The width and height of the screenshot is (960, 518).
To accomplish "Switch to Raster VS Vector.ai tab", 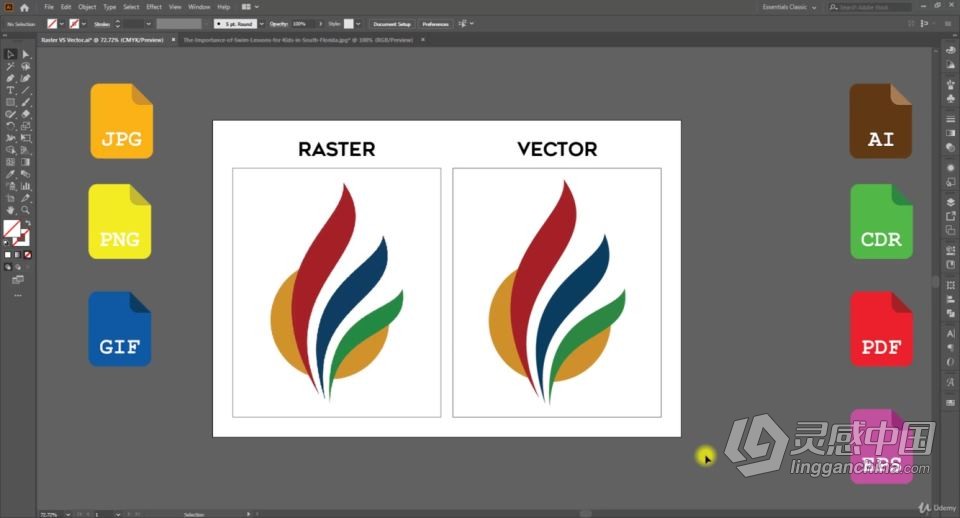I will tap(102, 40).
